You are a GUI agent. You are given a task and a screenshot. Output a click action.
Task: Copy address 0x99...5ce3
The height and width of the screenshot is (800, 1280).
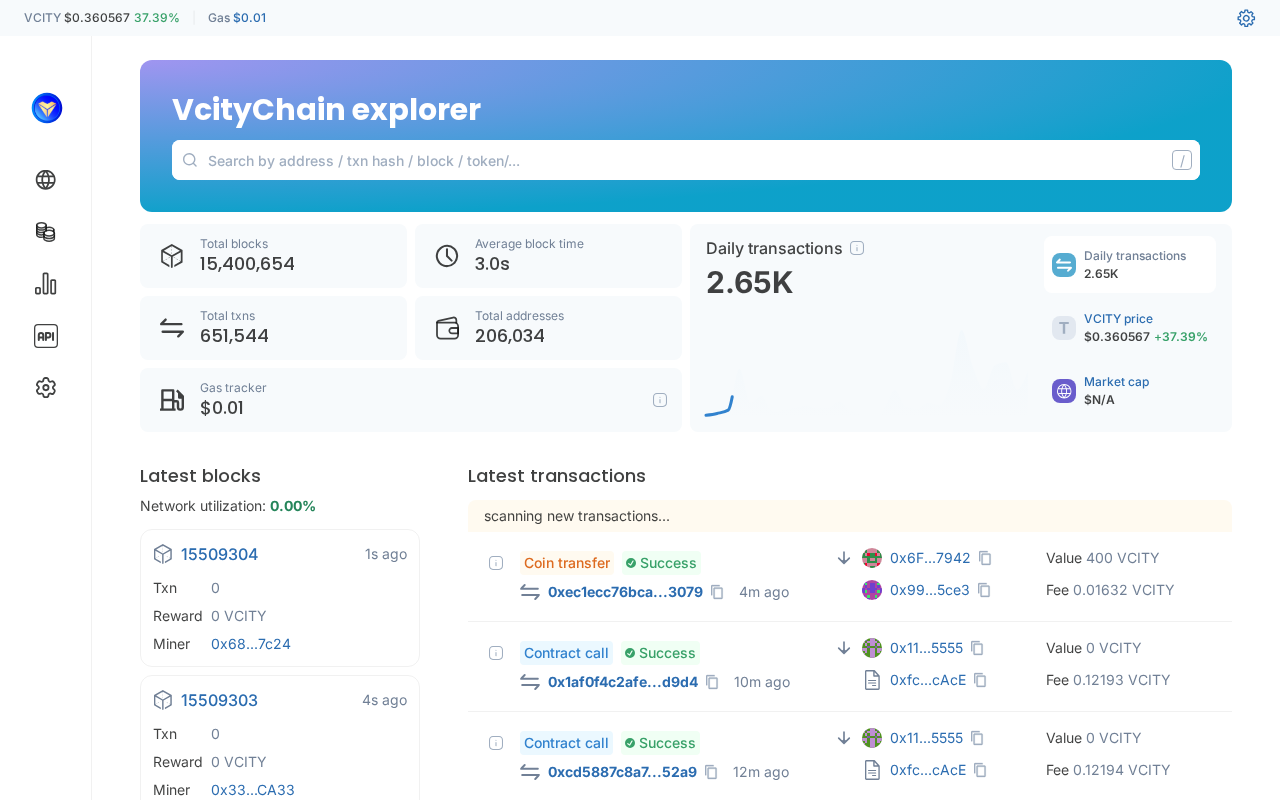984,590
